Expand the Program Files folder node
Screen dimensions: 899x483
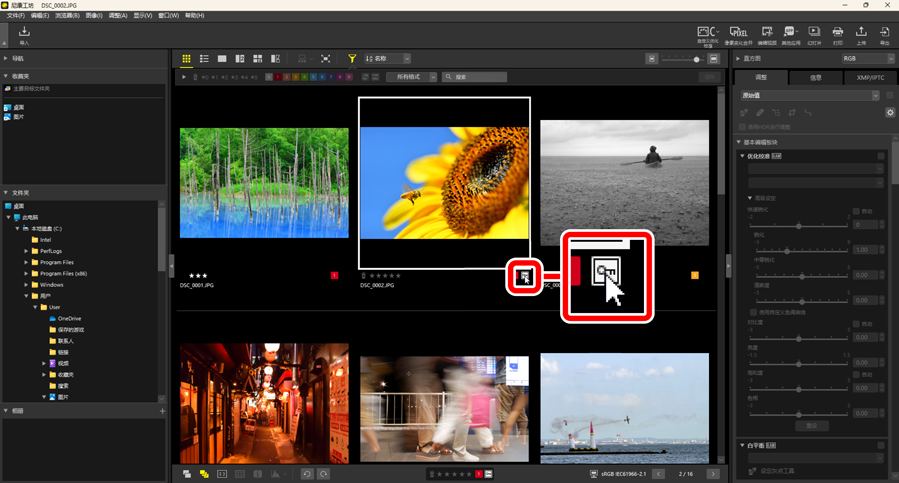point(26,262)
